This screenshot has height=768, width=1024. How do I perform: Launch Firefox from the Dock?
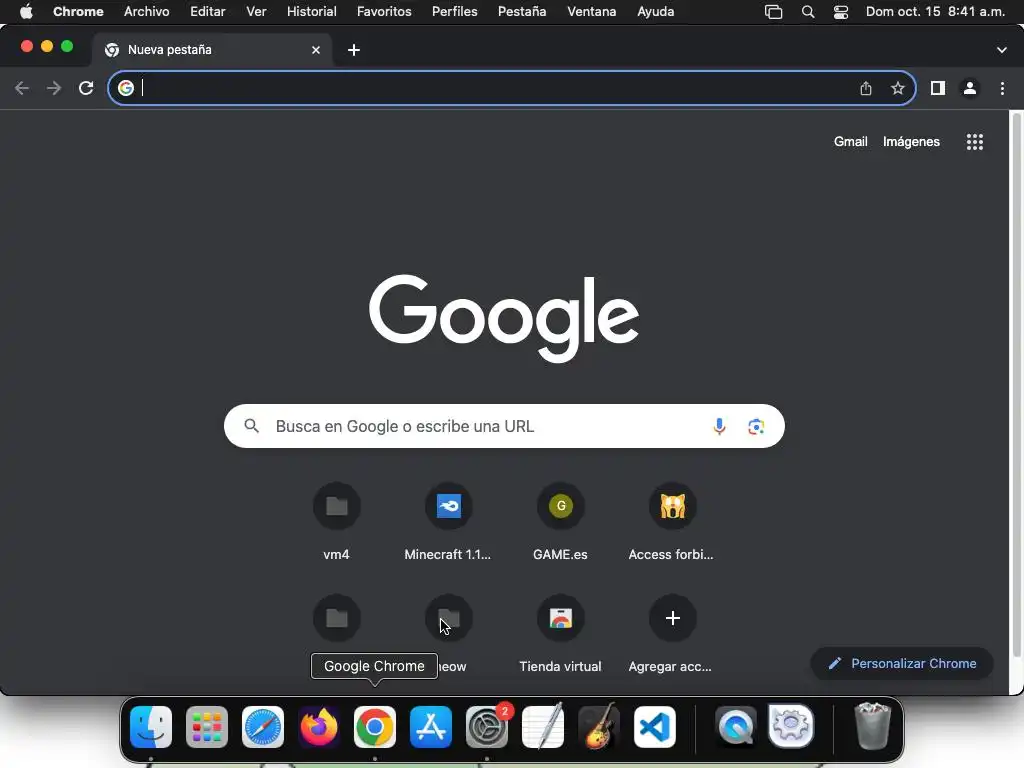click(x=319, y=727)
